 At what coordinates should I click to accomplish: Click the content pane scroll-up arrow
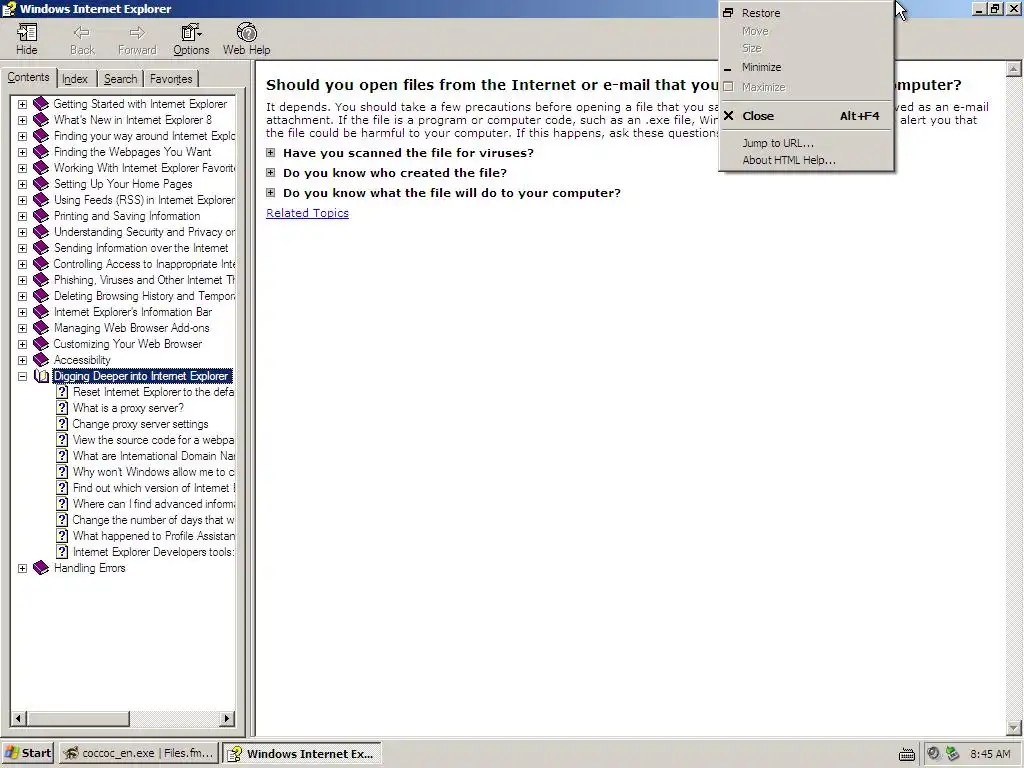click(1014, 69)
